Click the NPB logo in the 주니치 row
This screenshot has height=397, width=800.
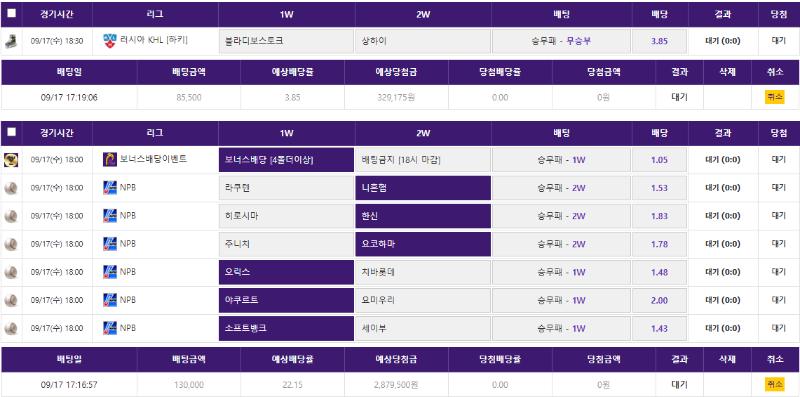tap(110, 244)
